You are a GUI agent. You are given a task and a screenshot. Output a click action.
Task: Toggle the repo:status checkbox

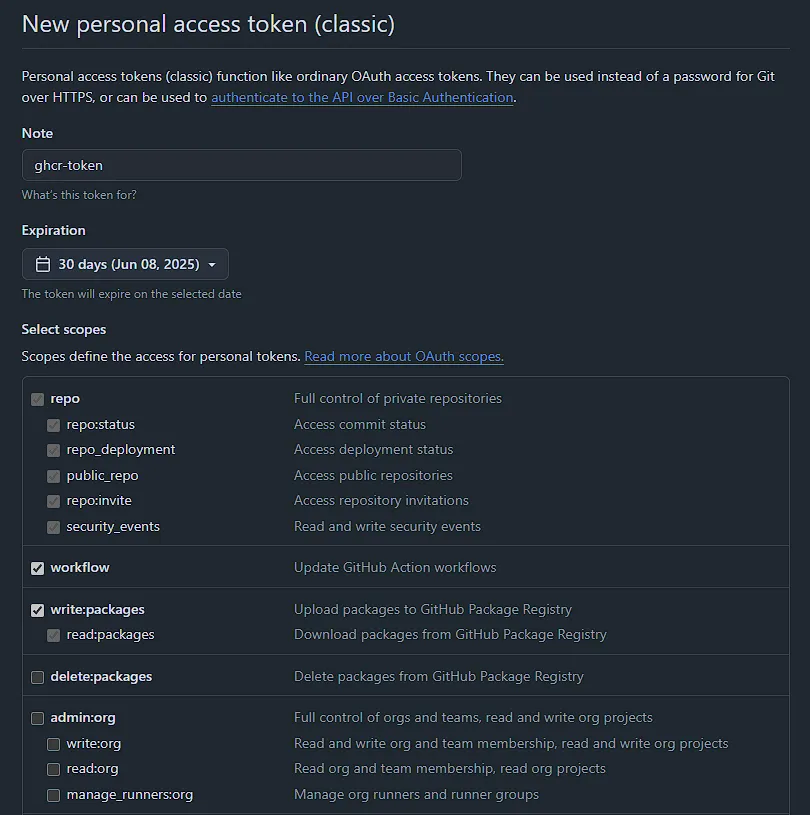(x=54, y=425)
